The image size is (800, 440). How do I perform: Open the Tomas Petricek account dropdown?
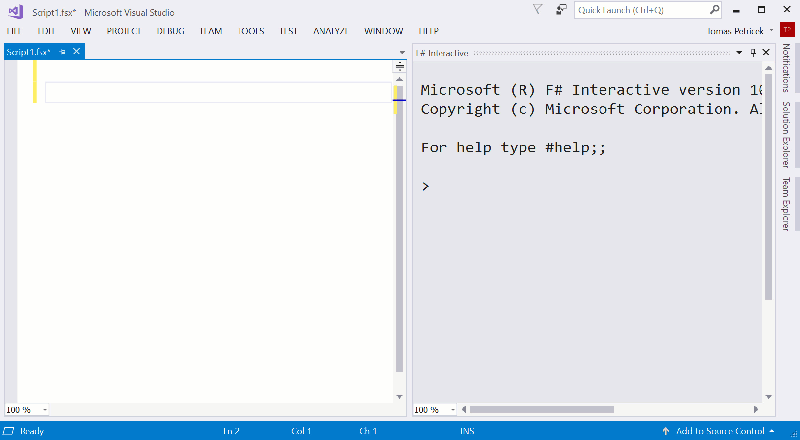[x=740, y=31]
